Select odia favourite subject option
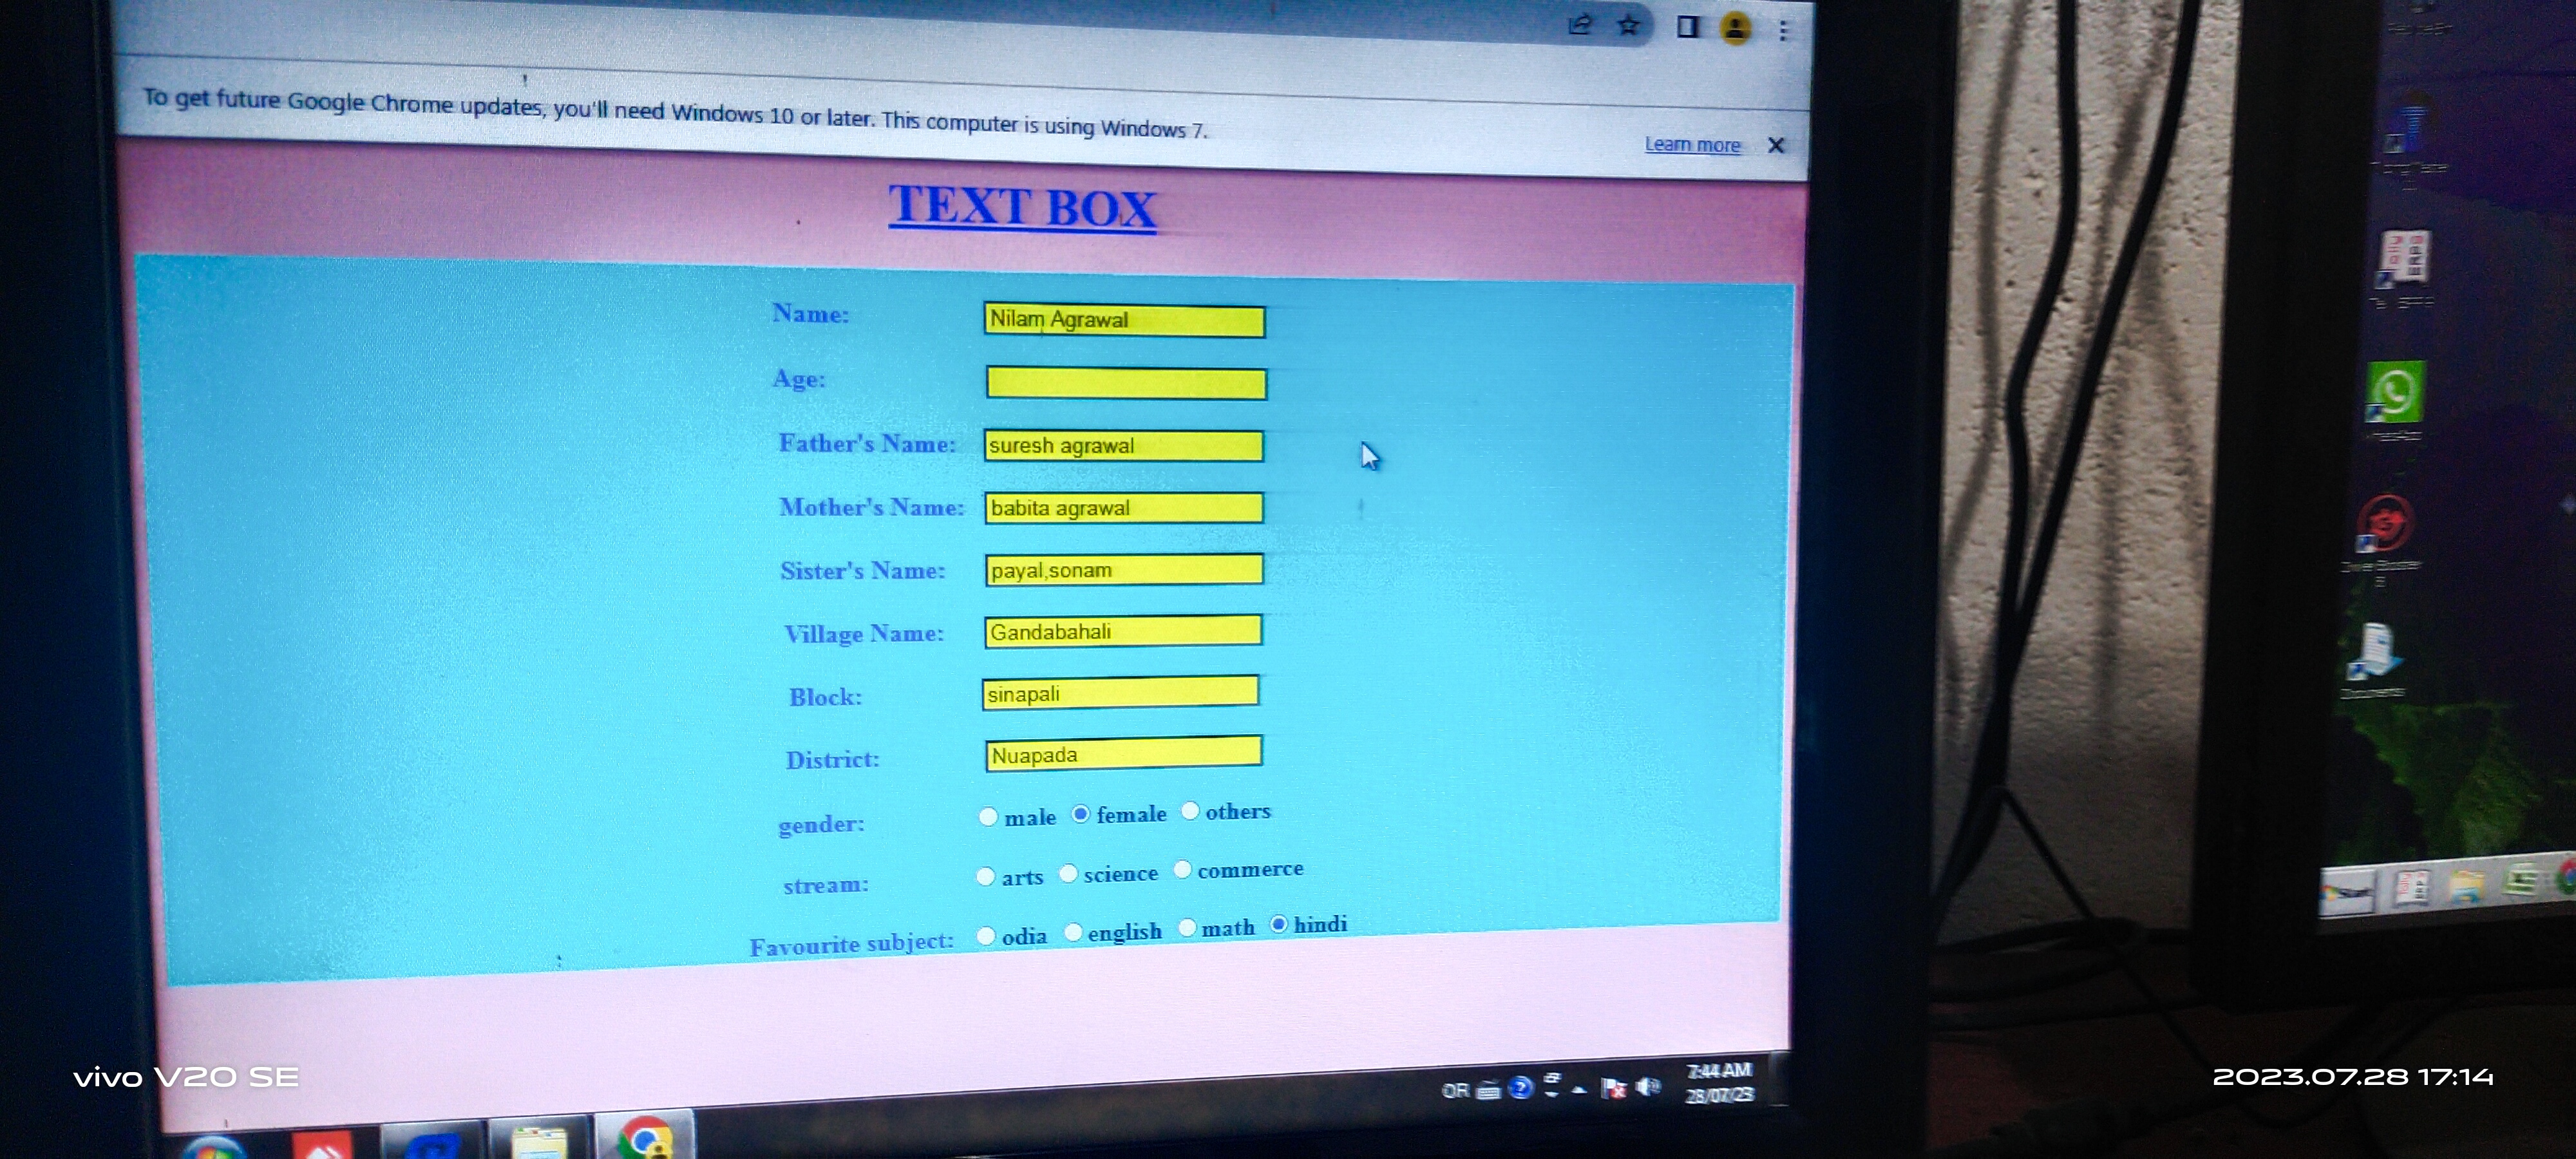This screenshot has width=2576, height=1159. [986, 936]
